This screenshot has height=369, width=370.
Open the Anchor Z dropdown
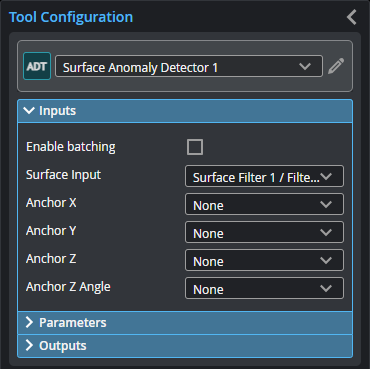click(264, 260)
